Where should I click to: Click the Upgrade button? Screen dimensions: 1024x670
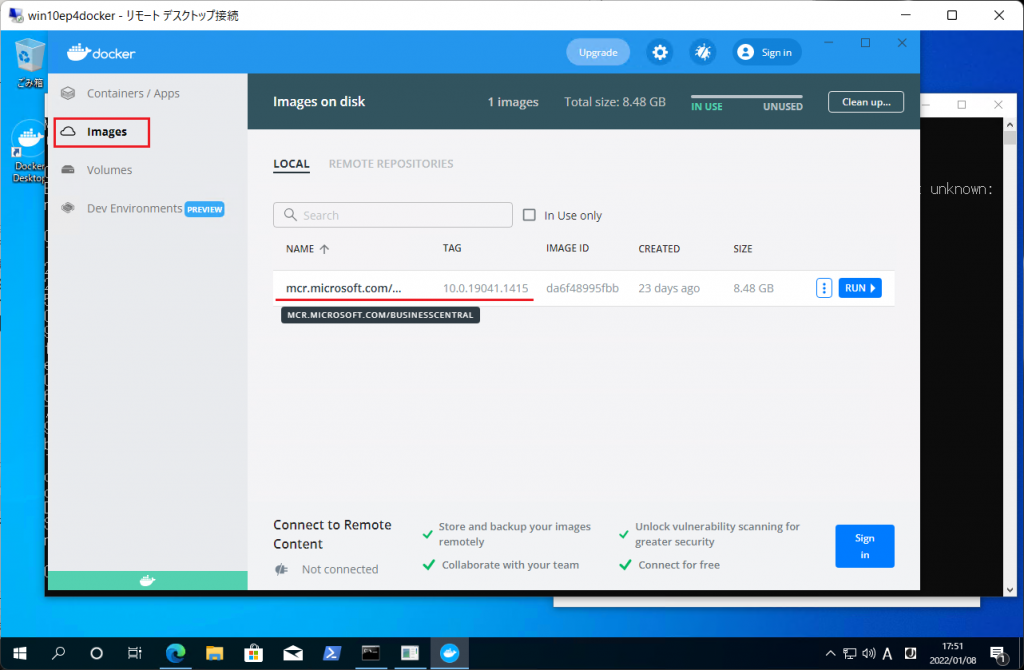[598, 52]
